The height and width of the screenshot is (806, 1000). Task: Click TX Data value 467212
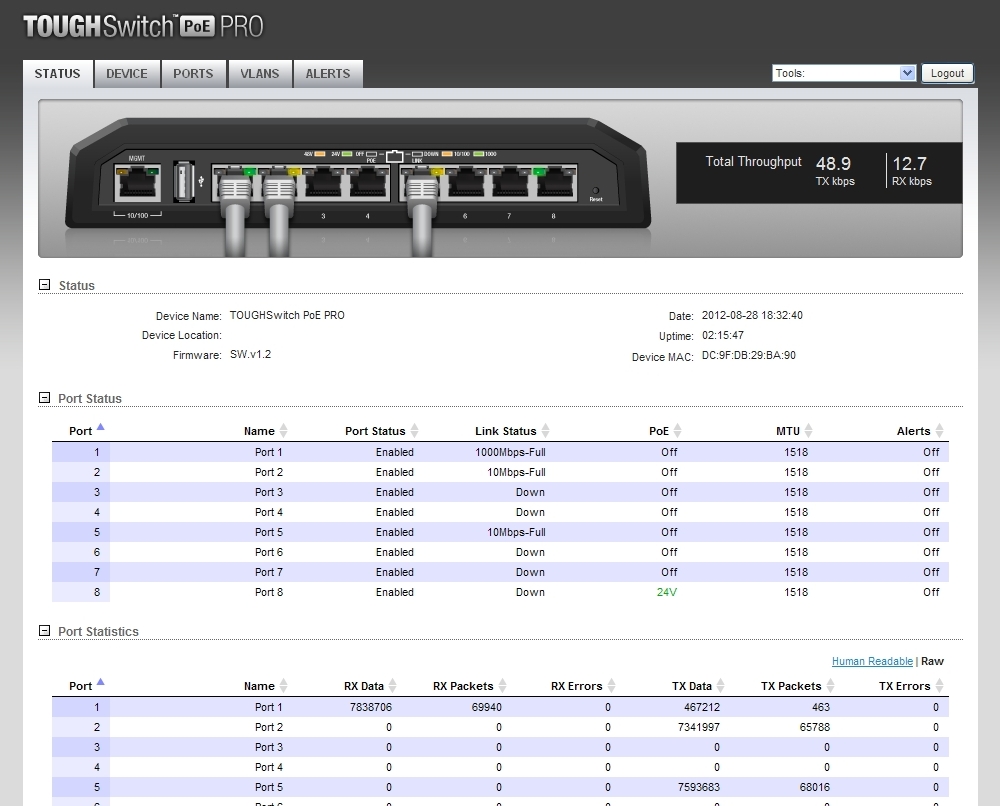[x=702, y=707]
